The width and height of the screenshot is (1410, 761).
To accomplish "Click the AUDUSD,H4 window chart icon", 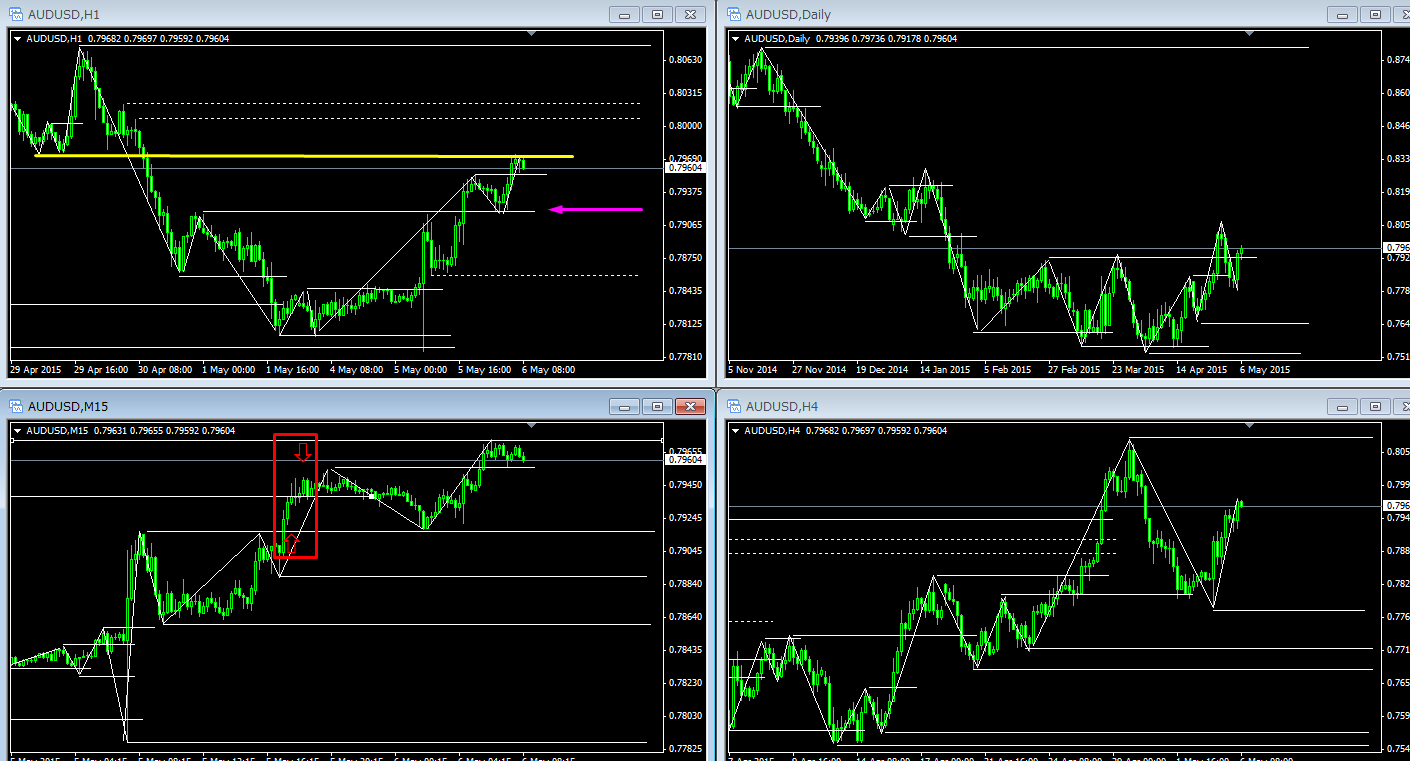I will point(734,406).
